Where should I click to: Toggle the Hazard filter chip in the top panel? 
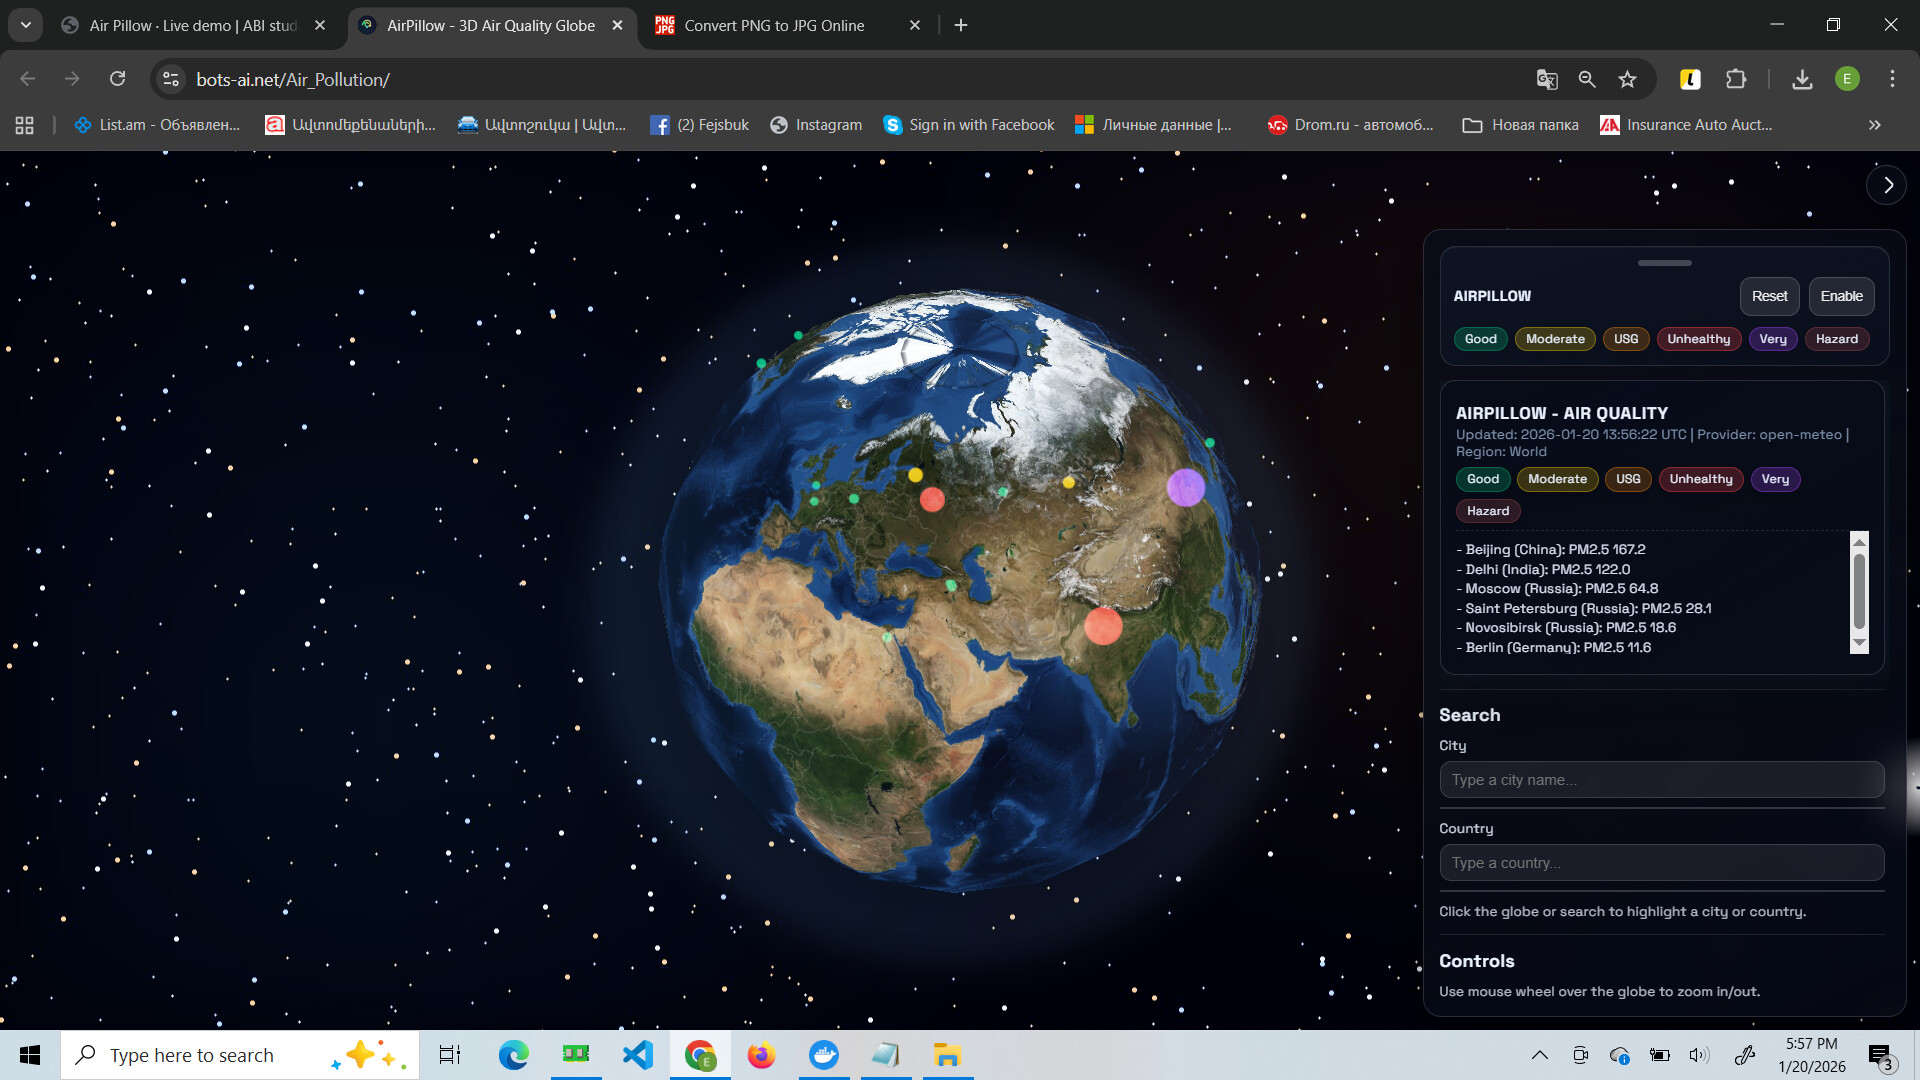pos(1836,339)
